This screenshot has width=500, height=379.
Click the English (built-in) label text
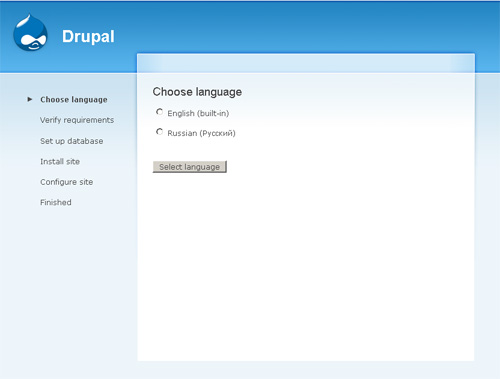point(198,113)
